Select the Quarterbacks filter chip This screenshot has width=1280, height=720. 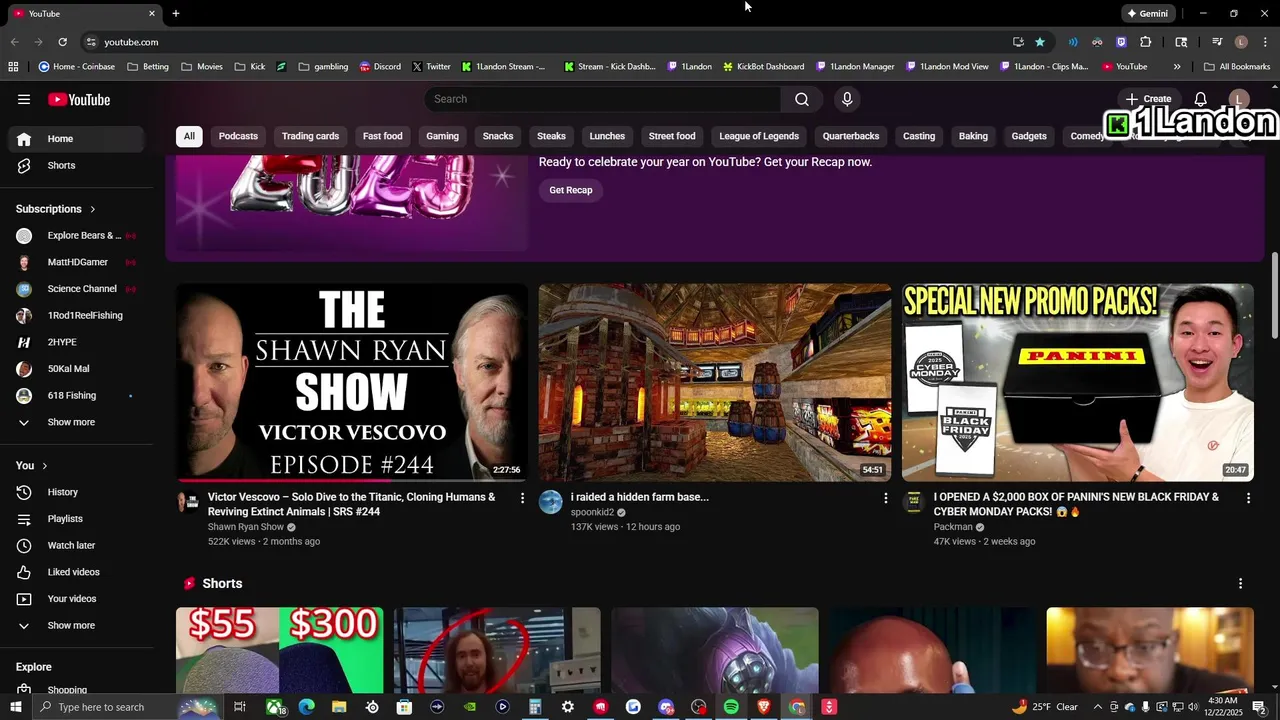(x=851, y=136)
